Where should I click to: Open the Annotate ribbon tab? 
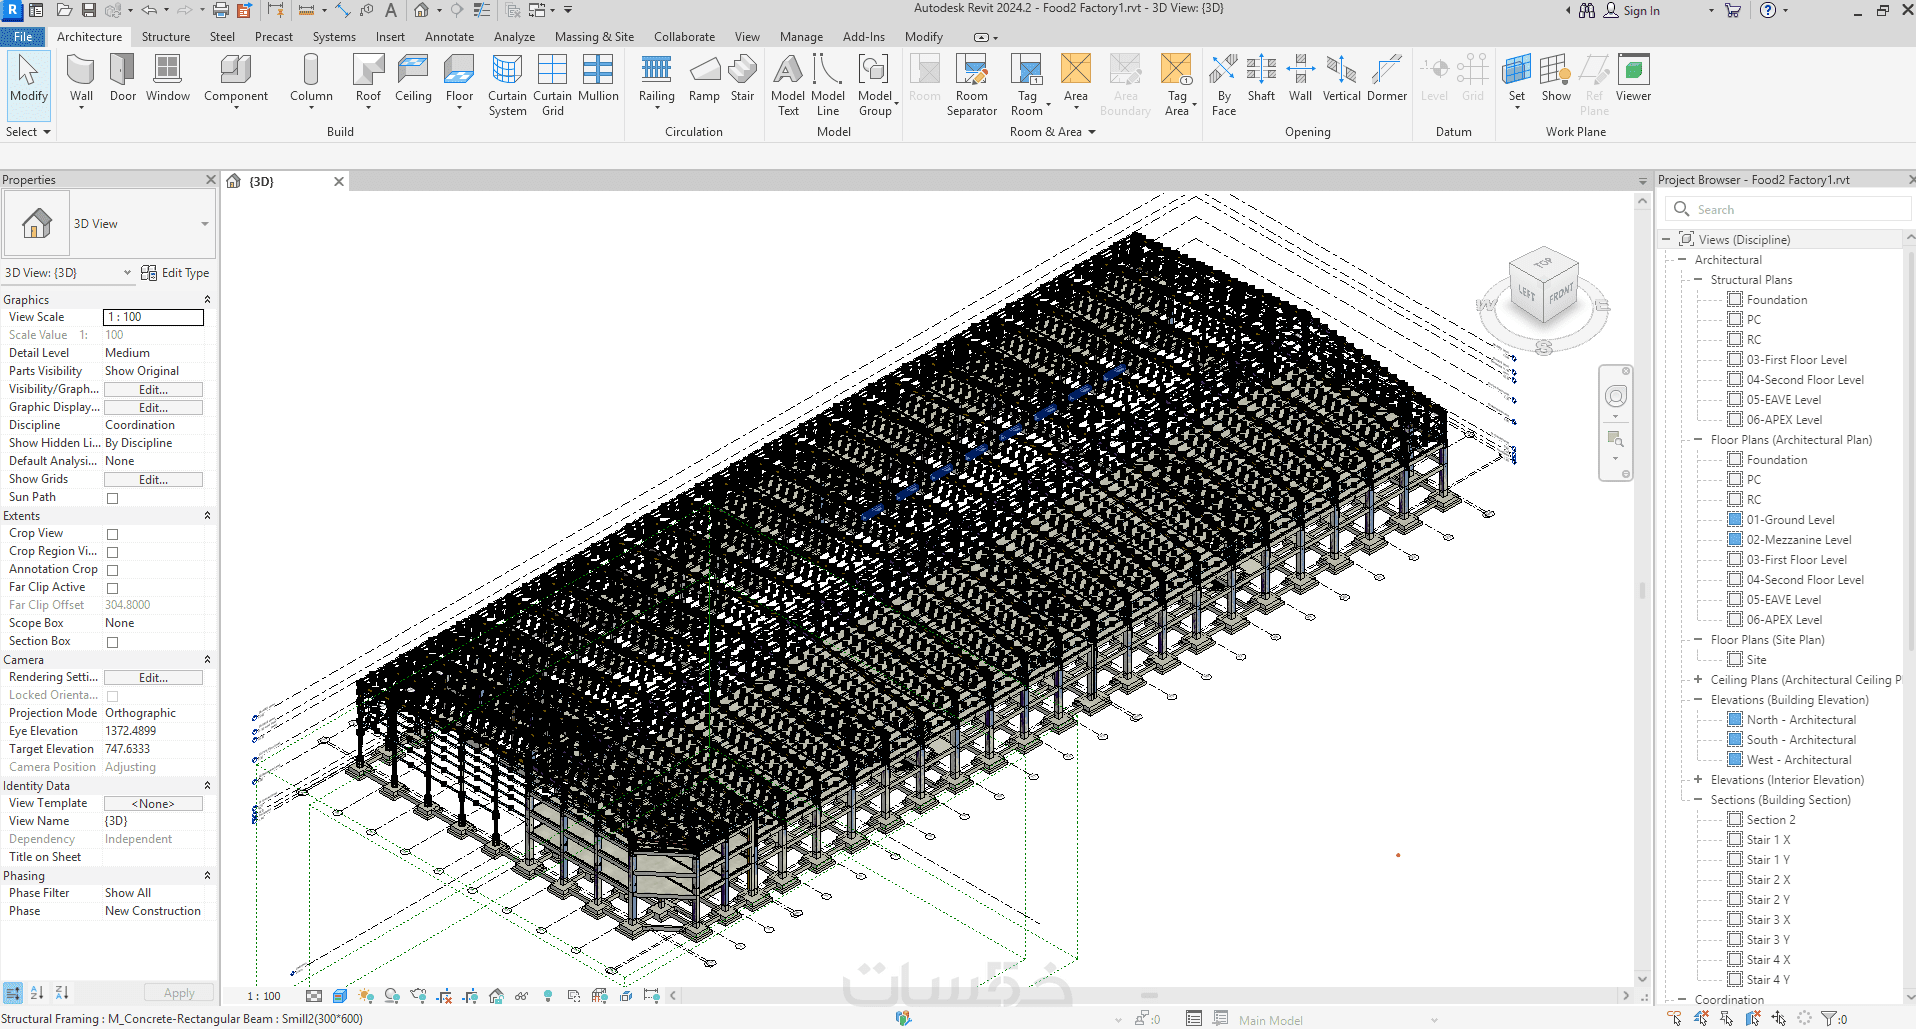tap(449, 37)
